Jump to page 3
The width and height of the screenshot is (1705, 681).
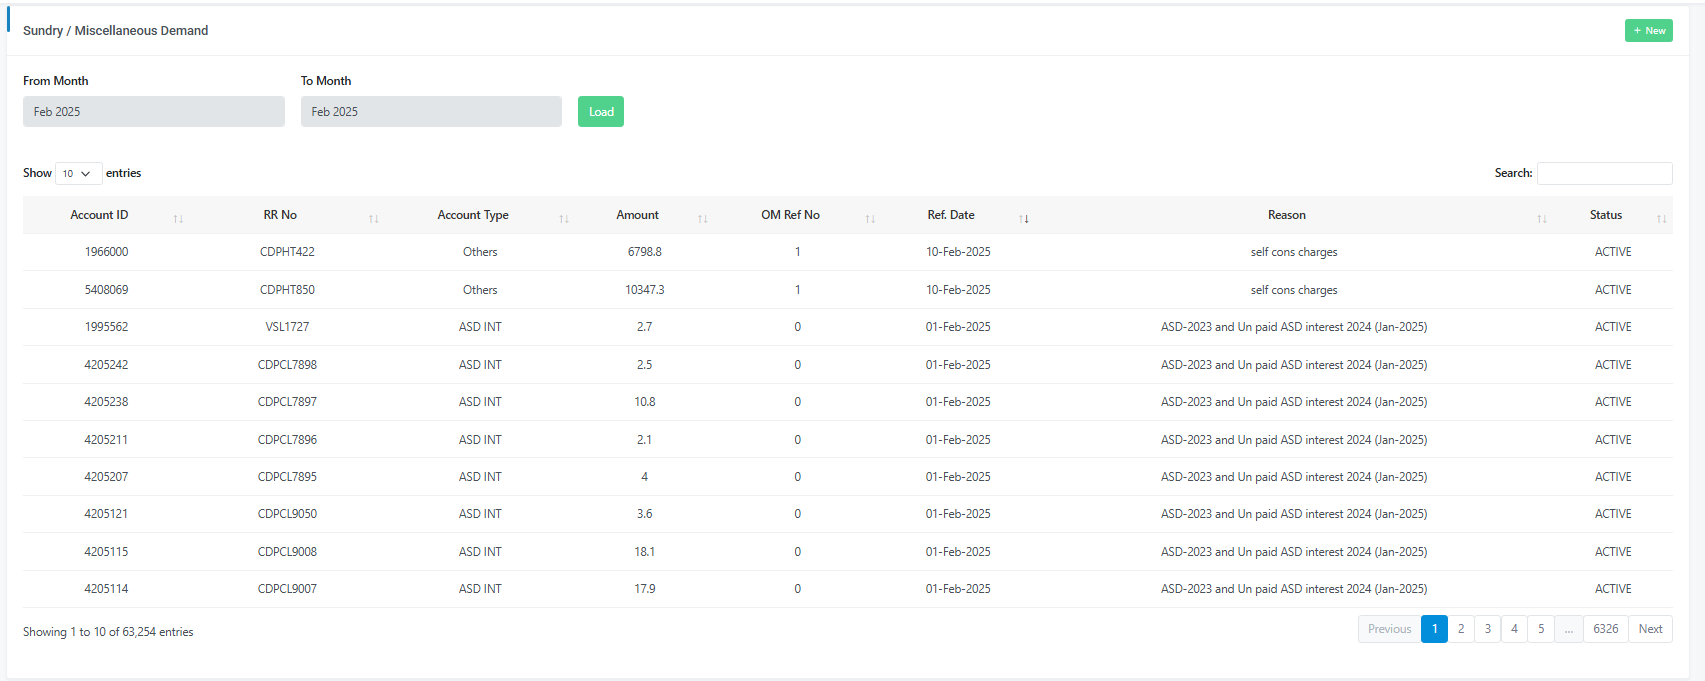click(x=1488, y=629)
